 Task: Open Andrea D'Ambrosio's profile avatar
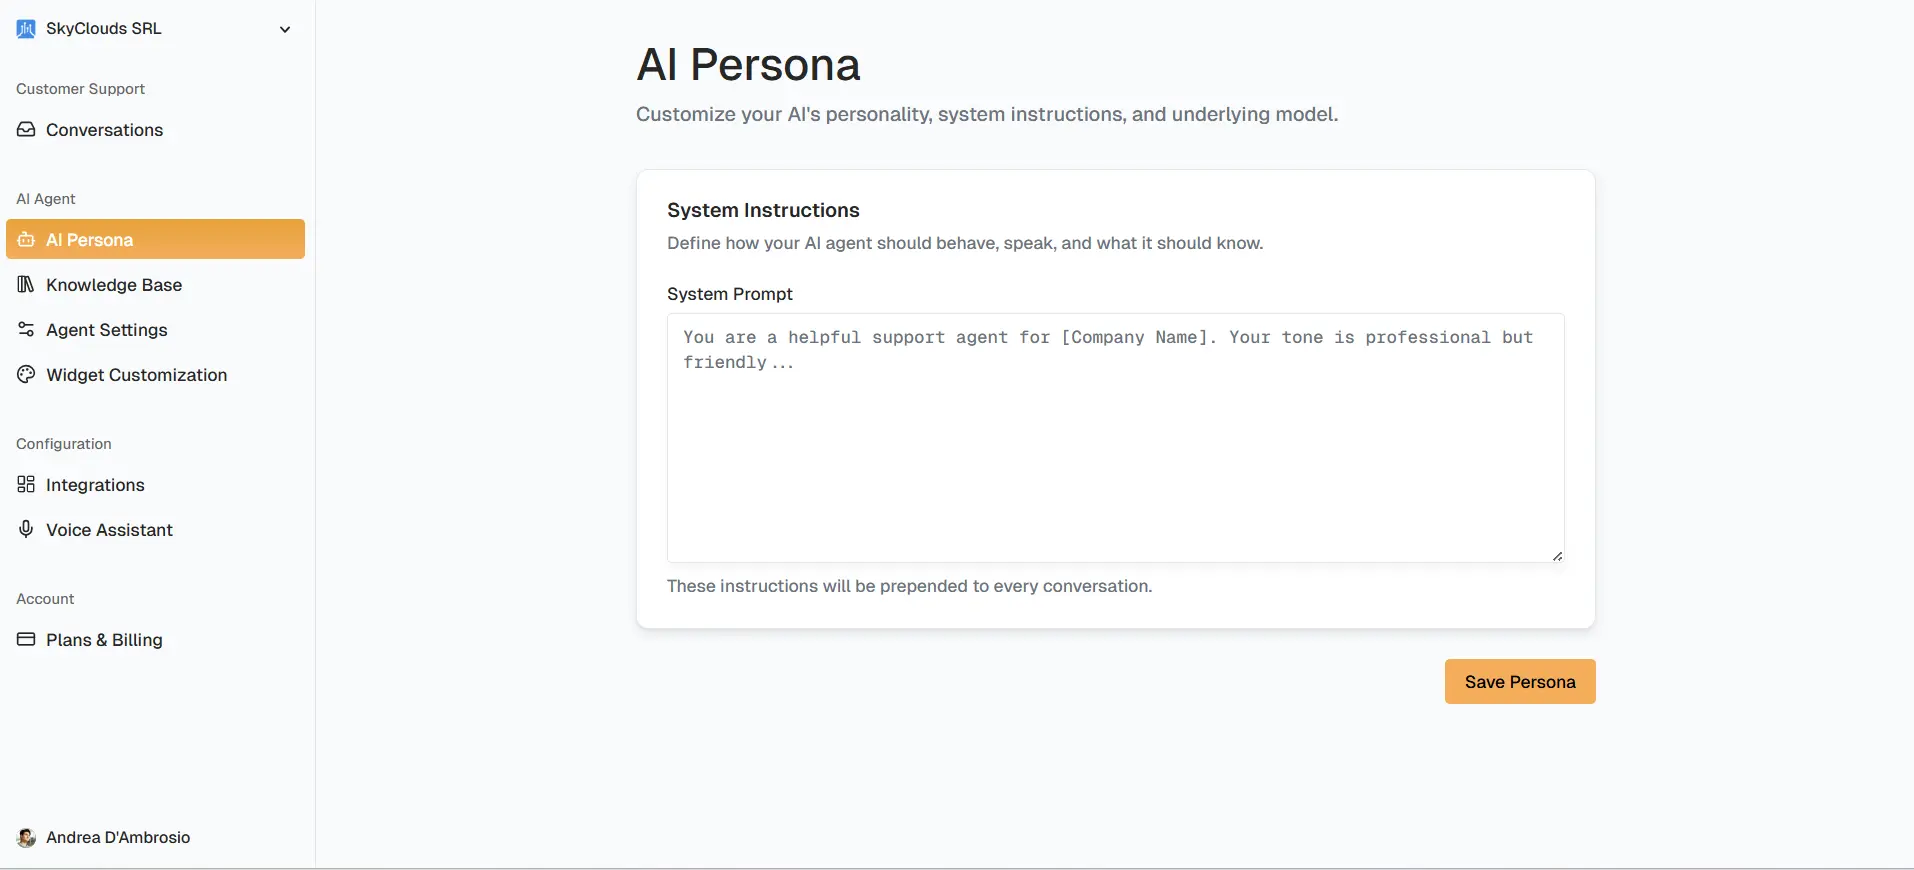point(27,838)
